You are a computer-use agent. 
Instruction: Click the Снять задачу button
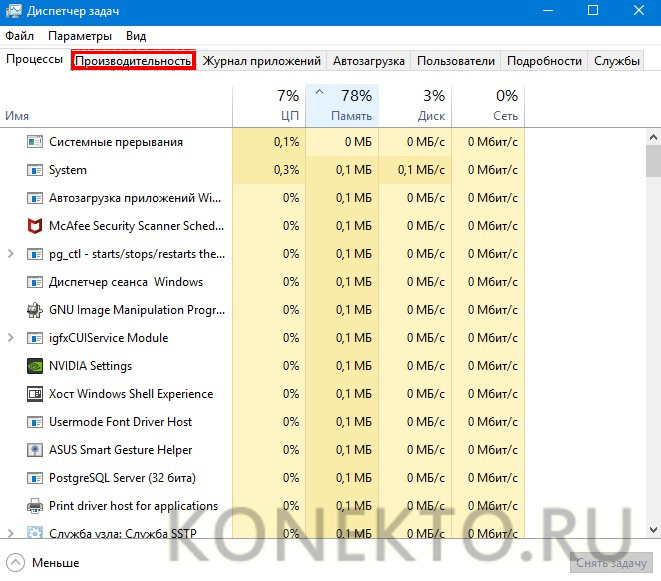pyautogui.click(x=611, y=563)
